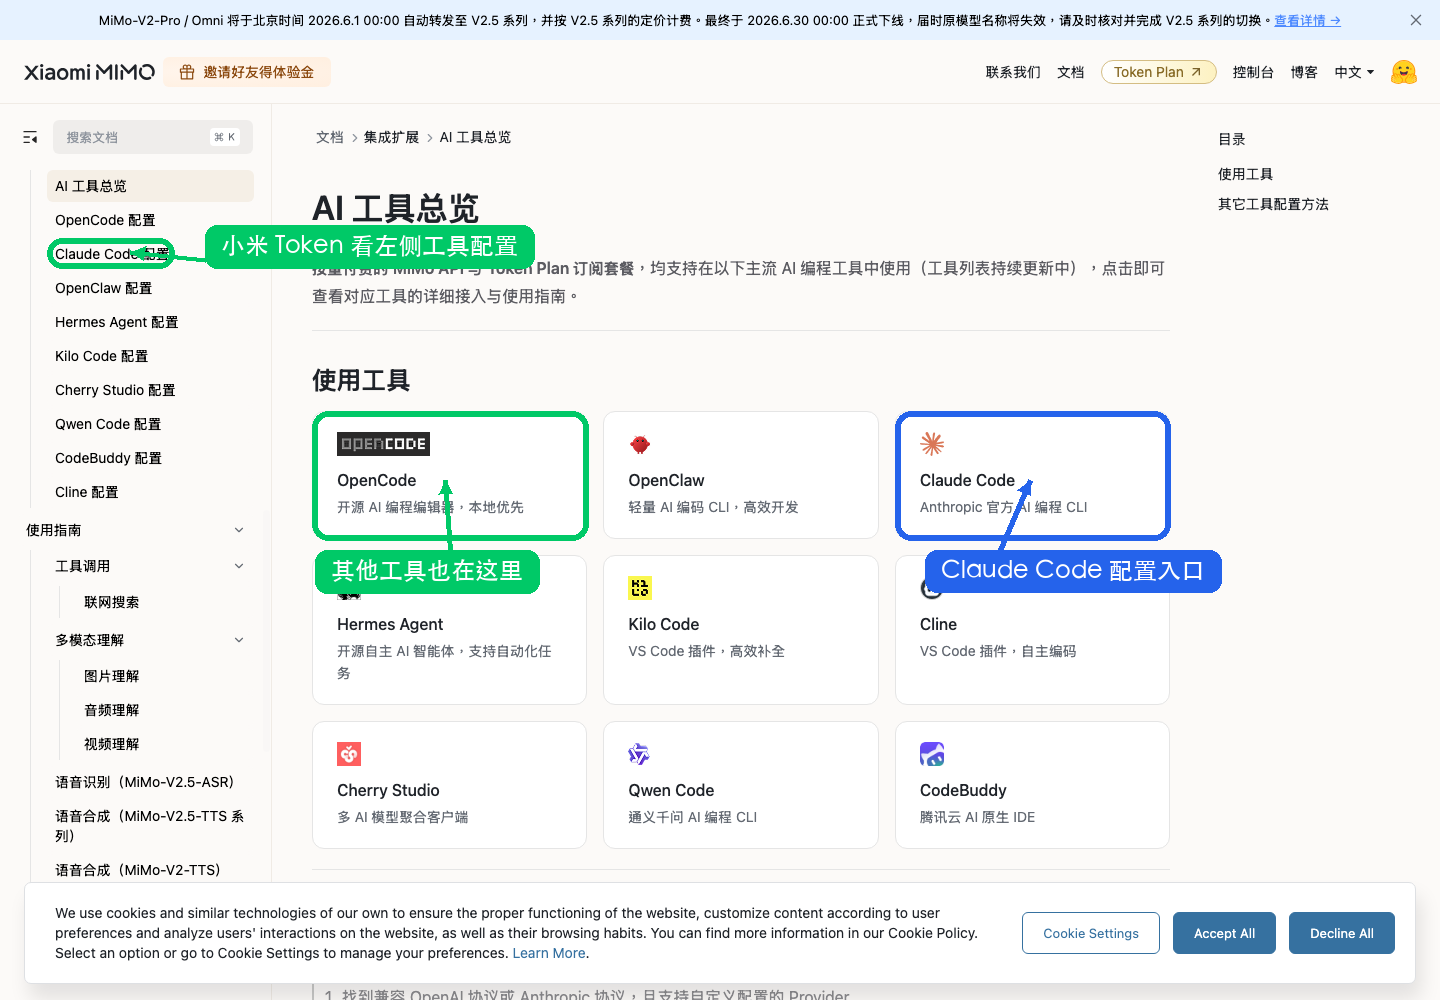Open the OpenCode tool card title
1440x1000 pixels.
coord(376,480)
